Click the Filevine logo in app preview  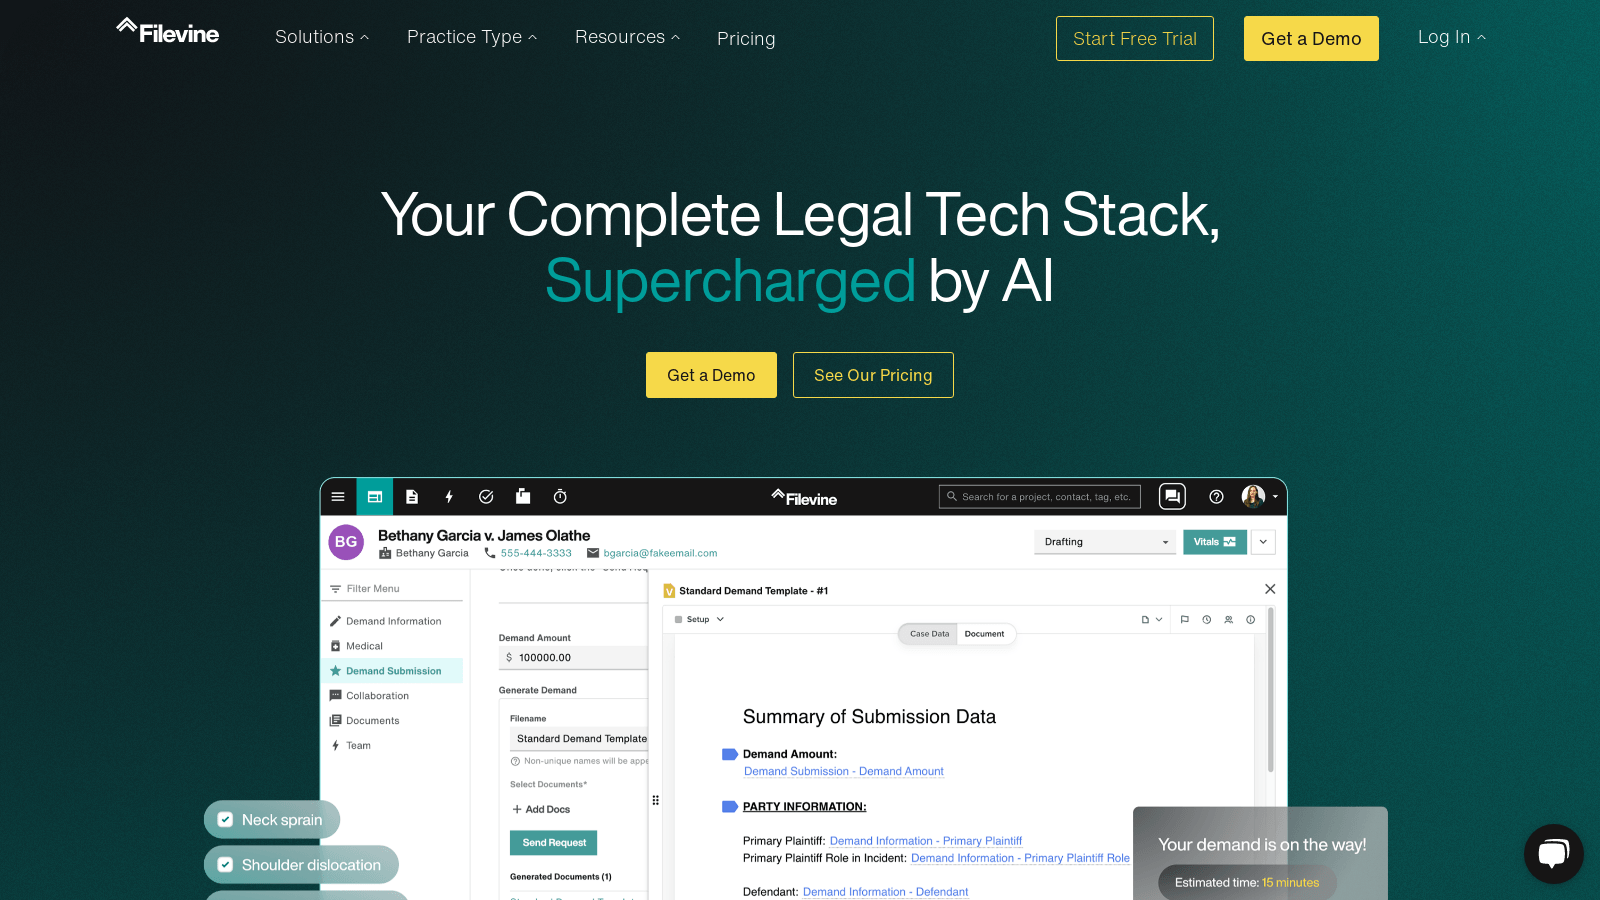804,498
